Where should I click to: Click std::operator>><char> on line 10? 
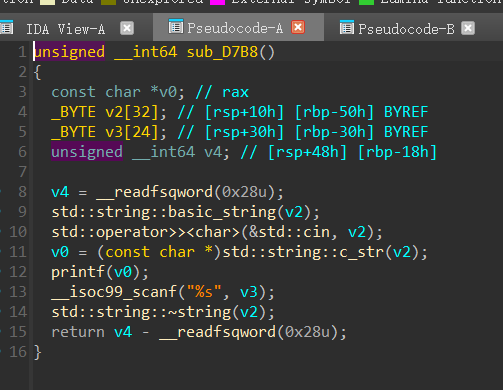(146, 232)
